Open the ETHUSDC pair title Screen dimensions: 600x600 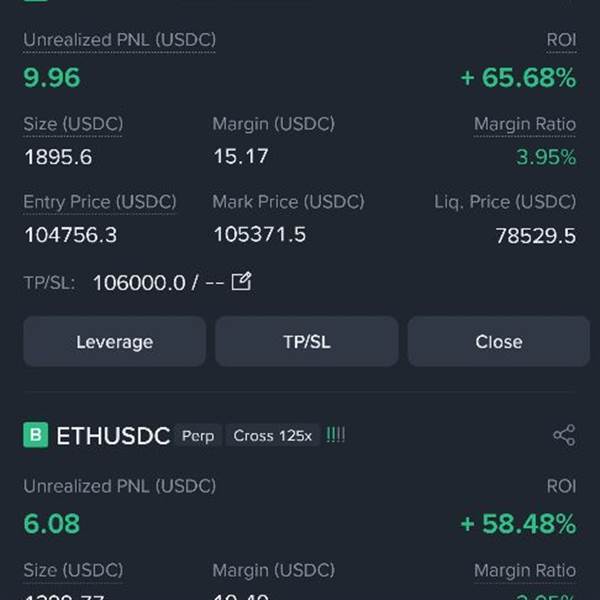click(113, 435)
